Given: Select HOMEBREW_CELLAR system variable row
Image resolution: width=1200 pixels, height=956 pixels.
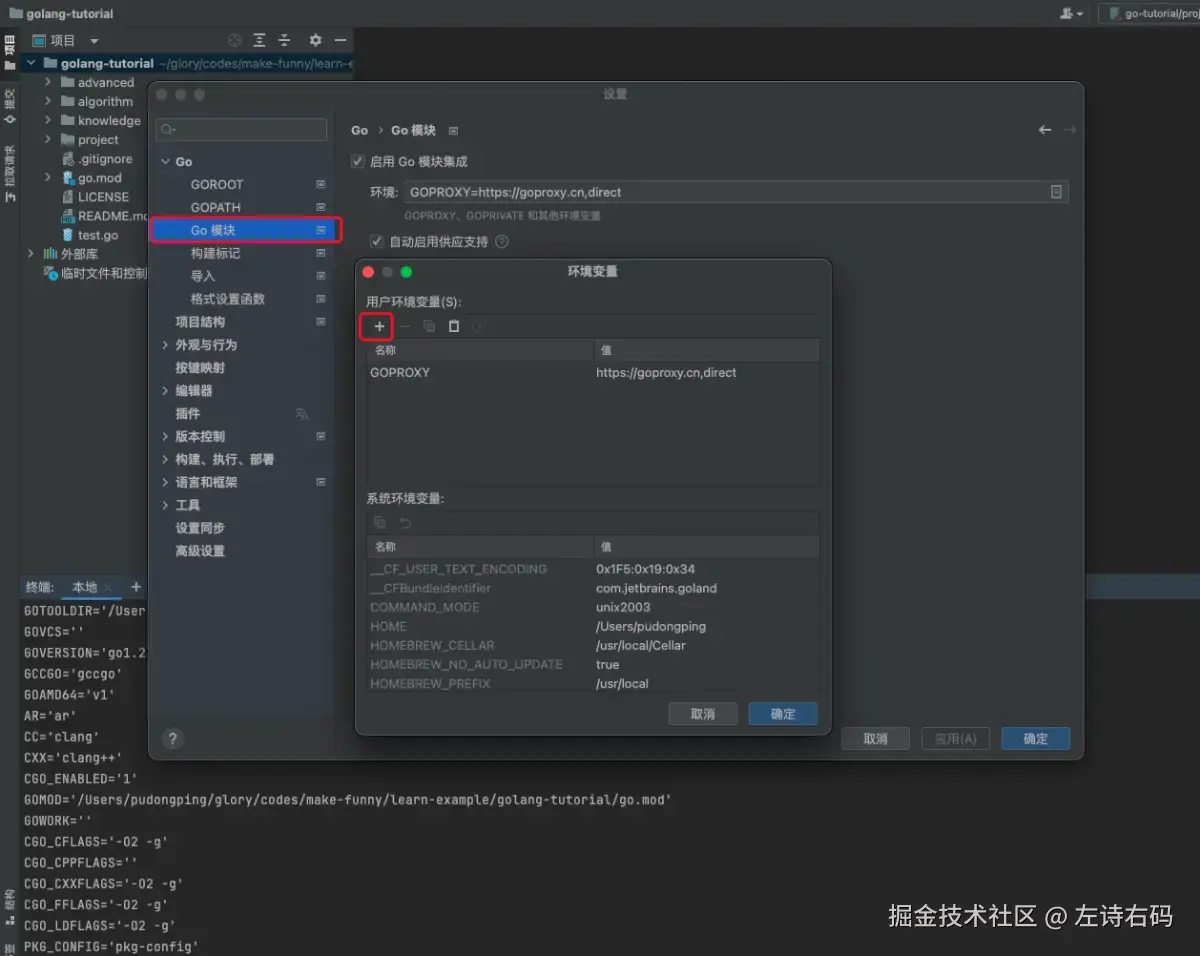Looking at the screenshot, I should point(593,645).
